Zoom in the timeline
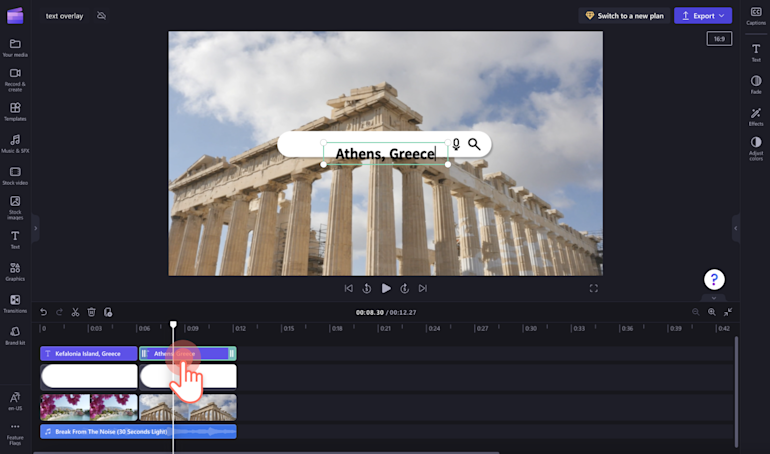The image size is (770, 454). (712, 312)
